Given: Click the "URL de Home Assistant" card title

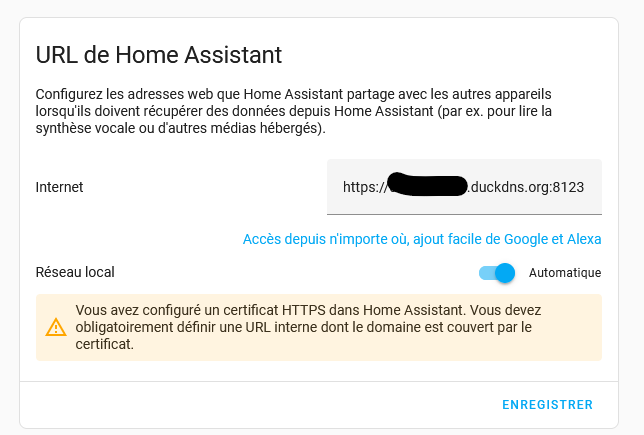Looking at the screenshot, I should coord(159,55).
